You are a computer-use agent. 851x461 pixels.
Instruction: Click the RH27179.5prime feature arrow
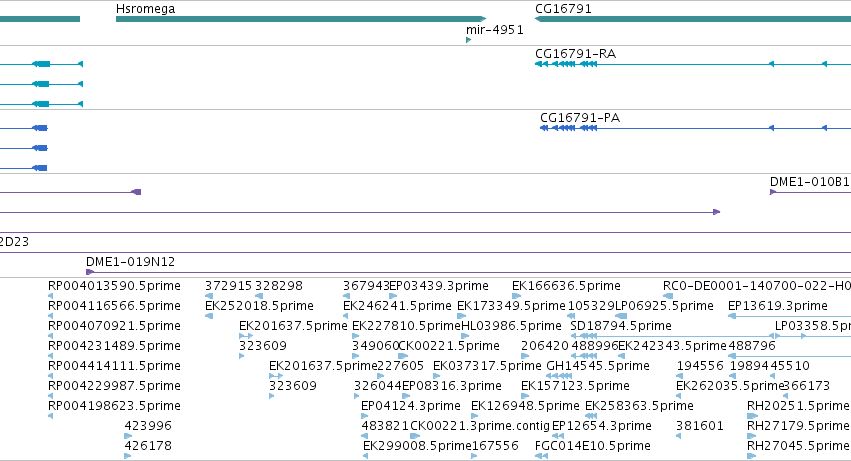(752, 435)
